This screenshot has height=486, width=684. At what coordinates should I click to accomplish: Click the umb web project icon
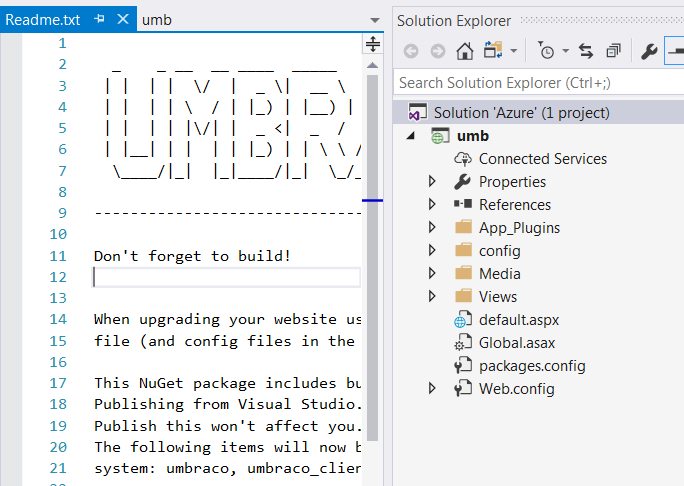pos(440,136)
